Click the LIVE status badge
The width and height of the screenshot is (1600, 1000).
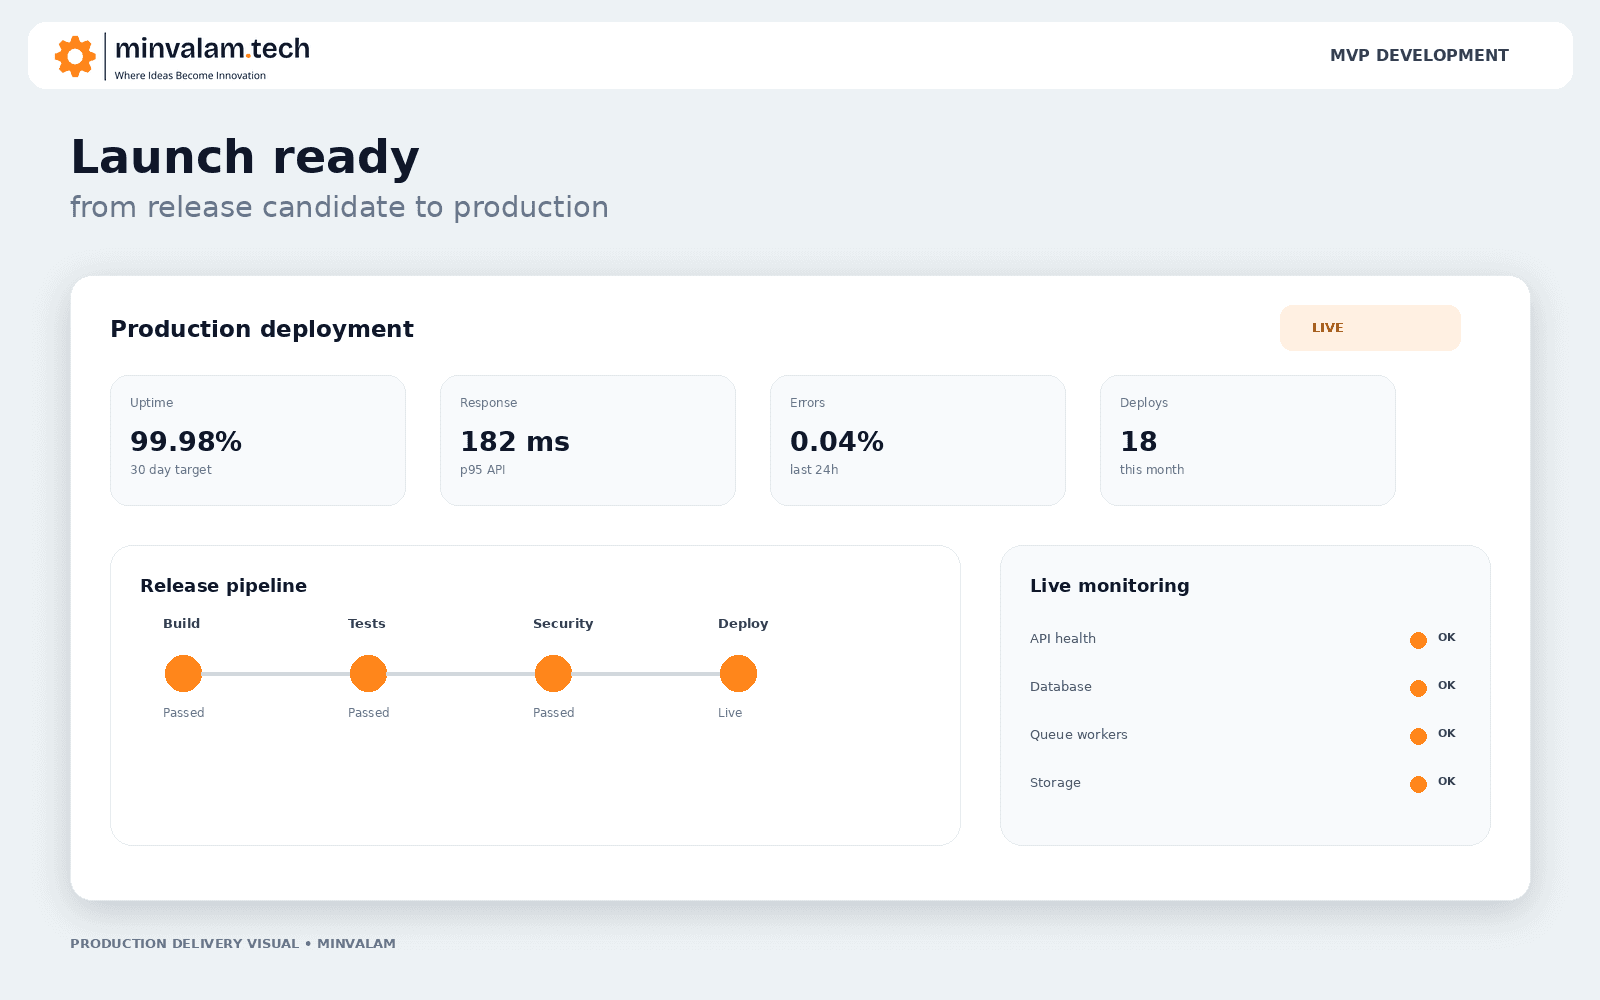click(1370, 328)
